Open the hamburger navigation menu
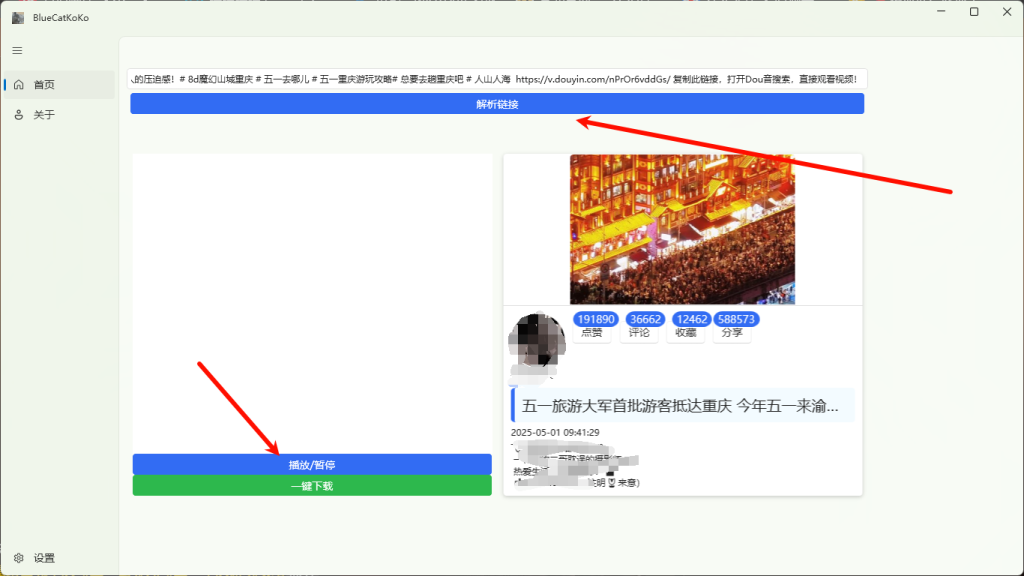This screenshot has height=576, width=1024. click(x=16, y=50)
